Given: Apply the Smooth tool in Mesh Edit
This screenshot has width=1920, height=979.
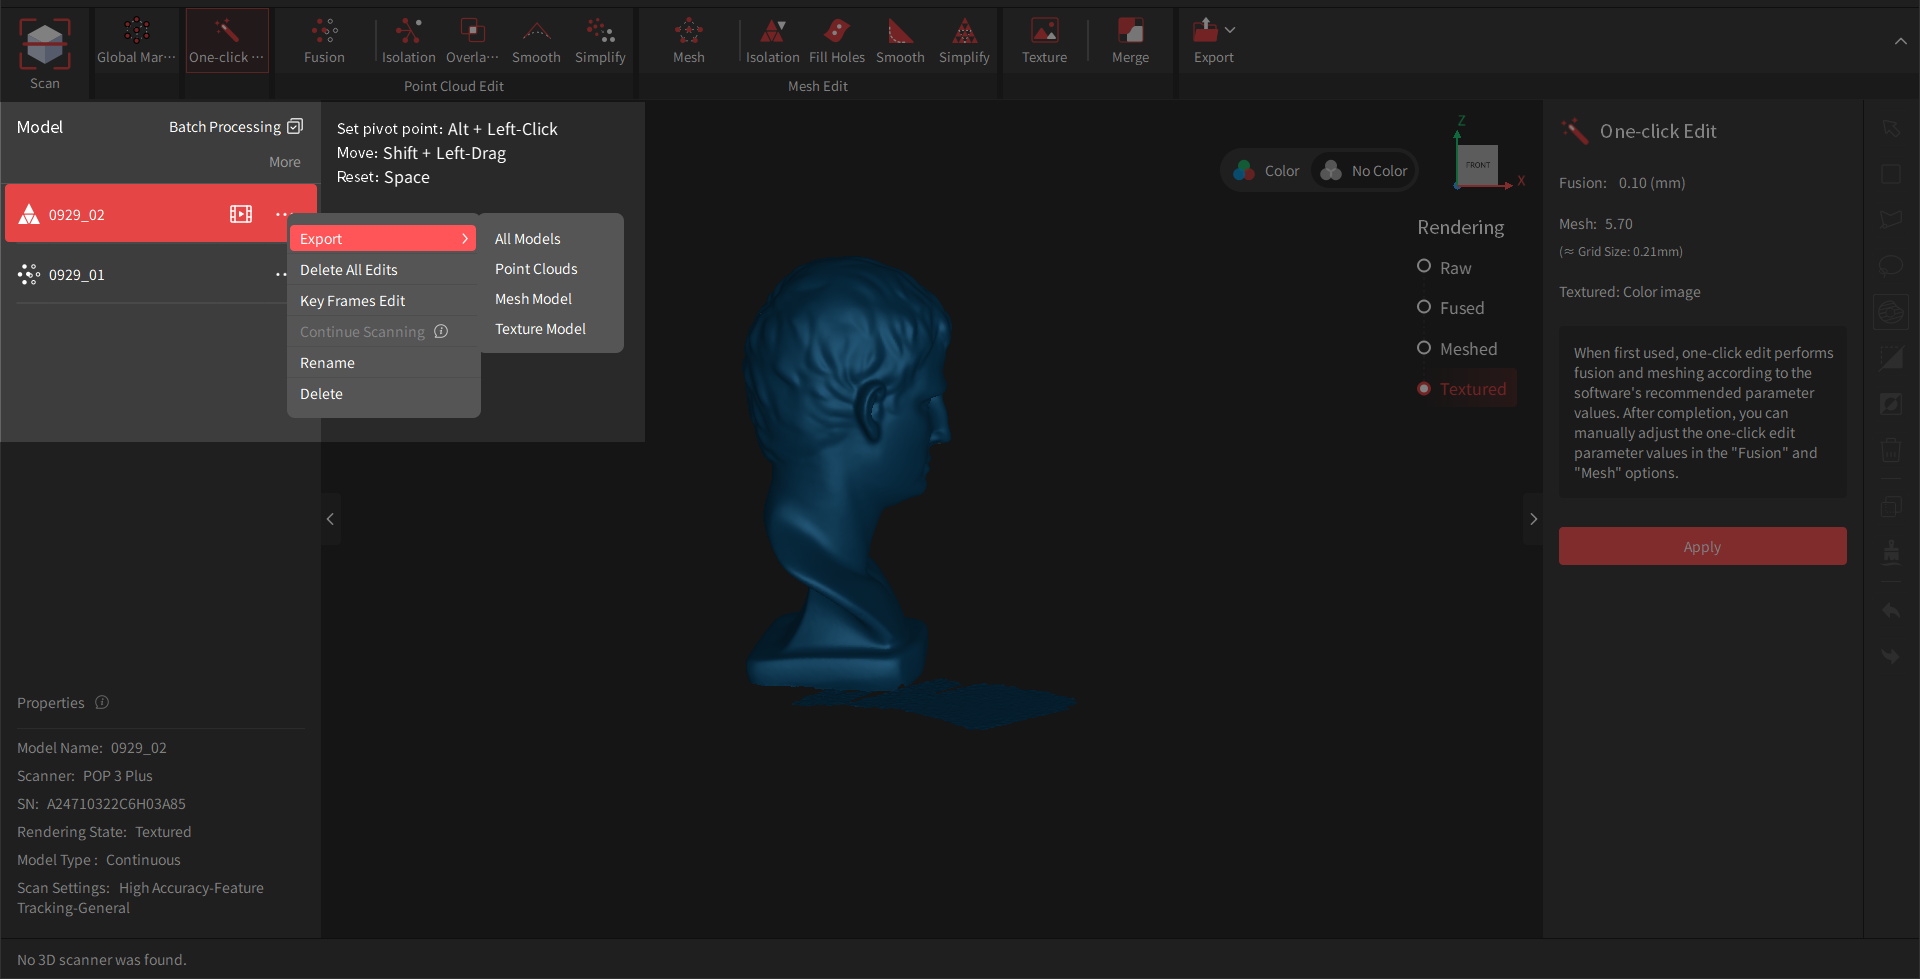Looking at the screenshot, I should (900, 40).
